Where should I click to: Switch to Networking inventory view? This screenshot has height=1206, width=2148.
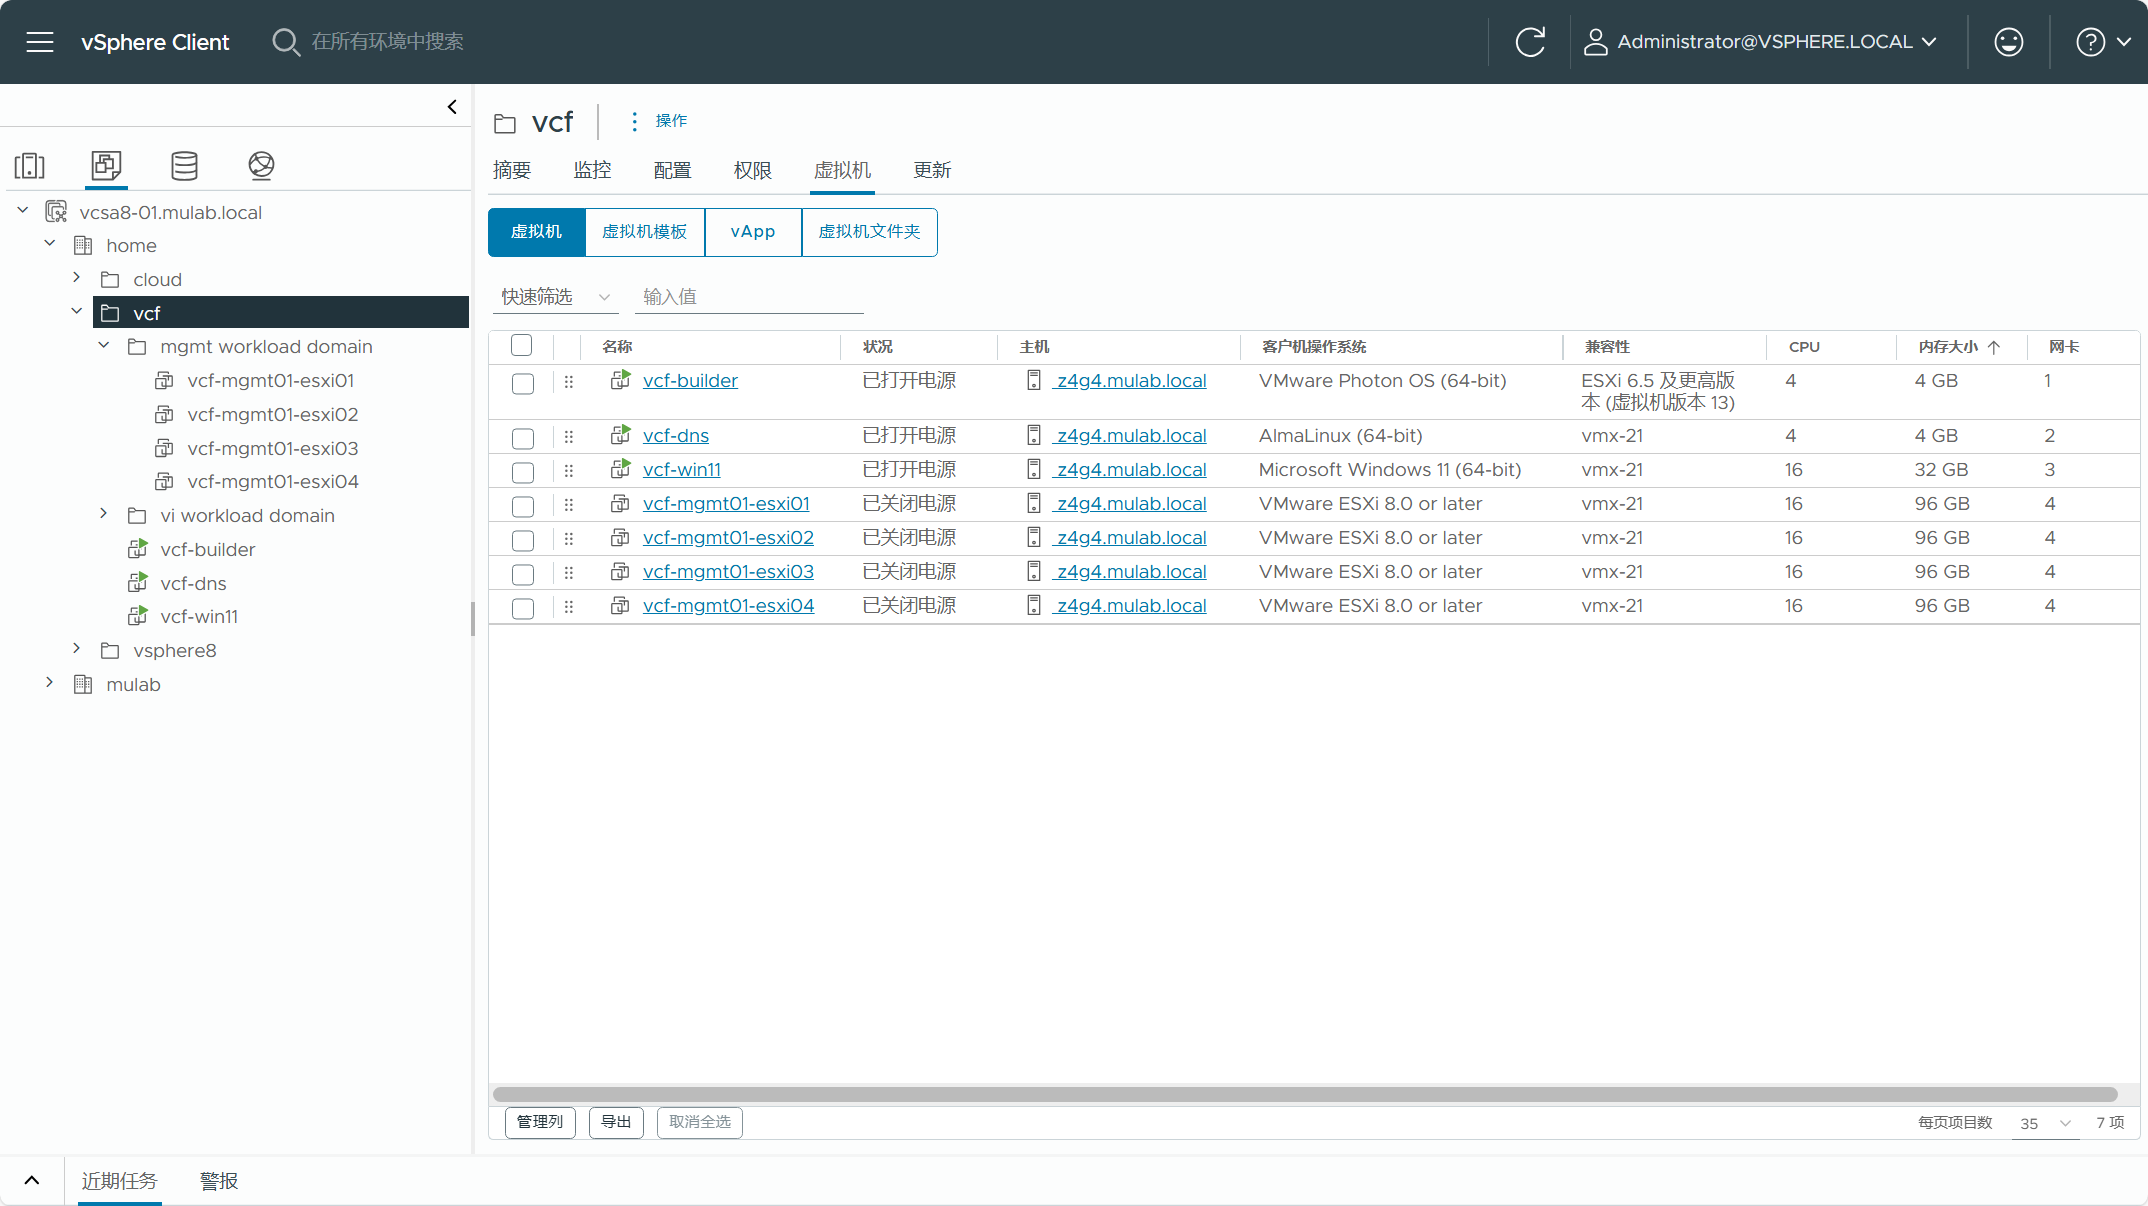pos(261,165)
